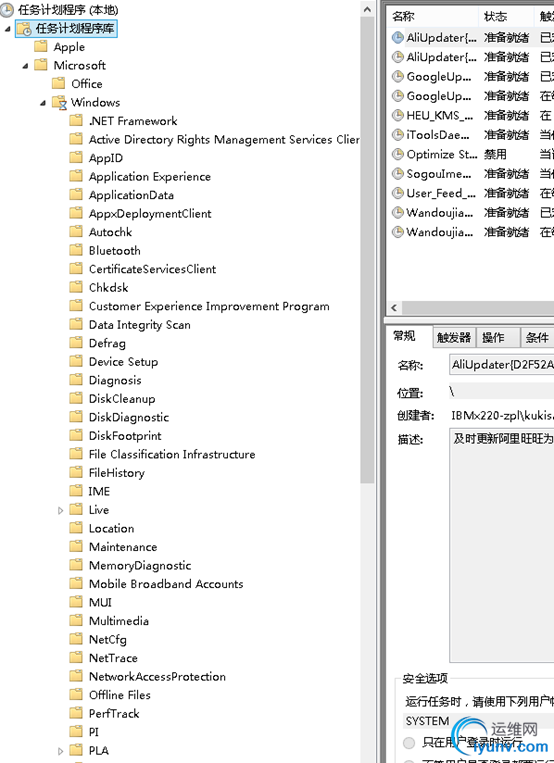
Task: Click task list horizontal scroll left arrow
Action: pos(394,308)
